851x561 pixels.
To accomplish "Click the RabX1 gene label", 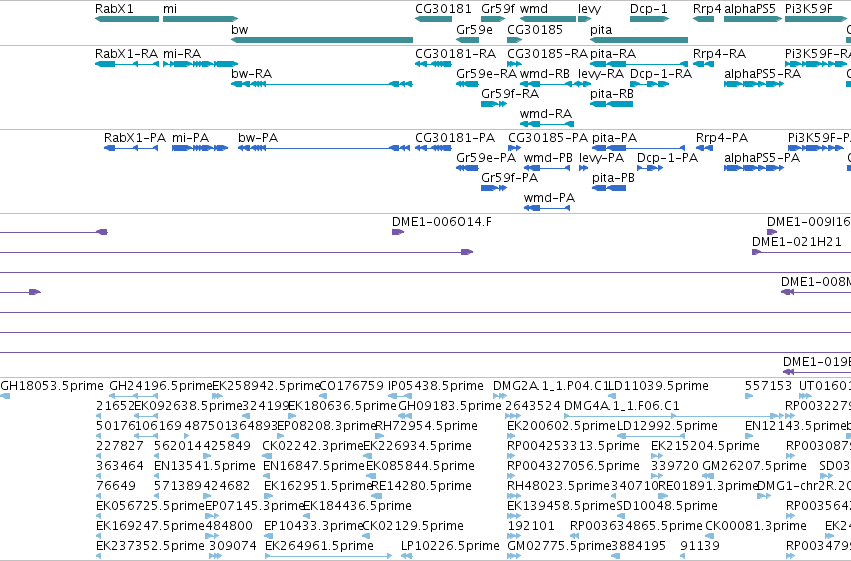I will [114, 9].
